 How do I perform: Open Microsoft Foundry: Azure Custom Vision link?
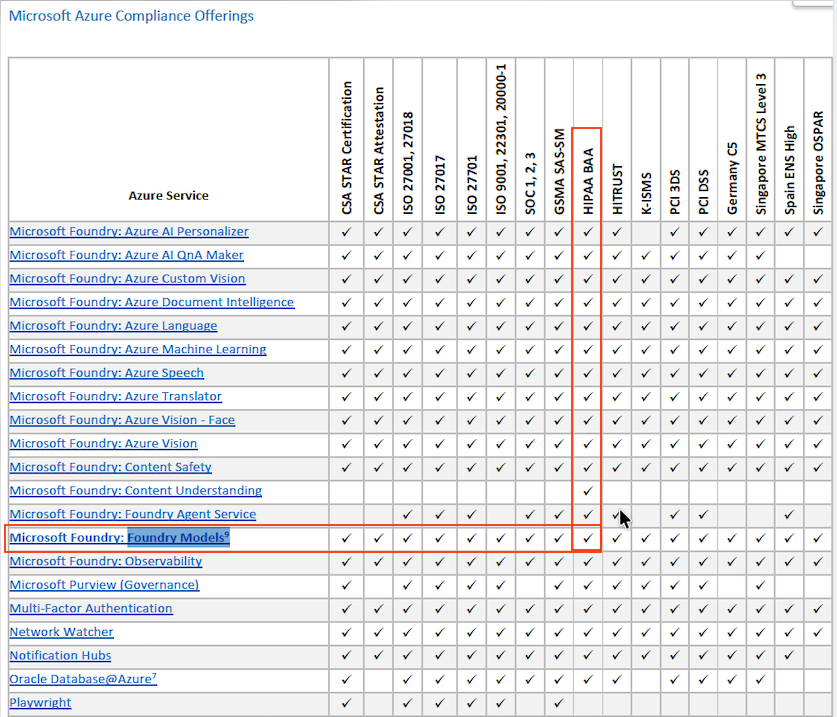(128, 279)
